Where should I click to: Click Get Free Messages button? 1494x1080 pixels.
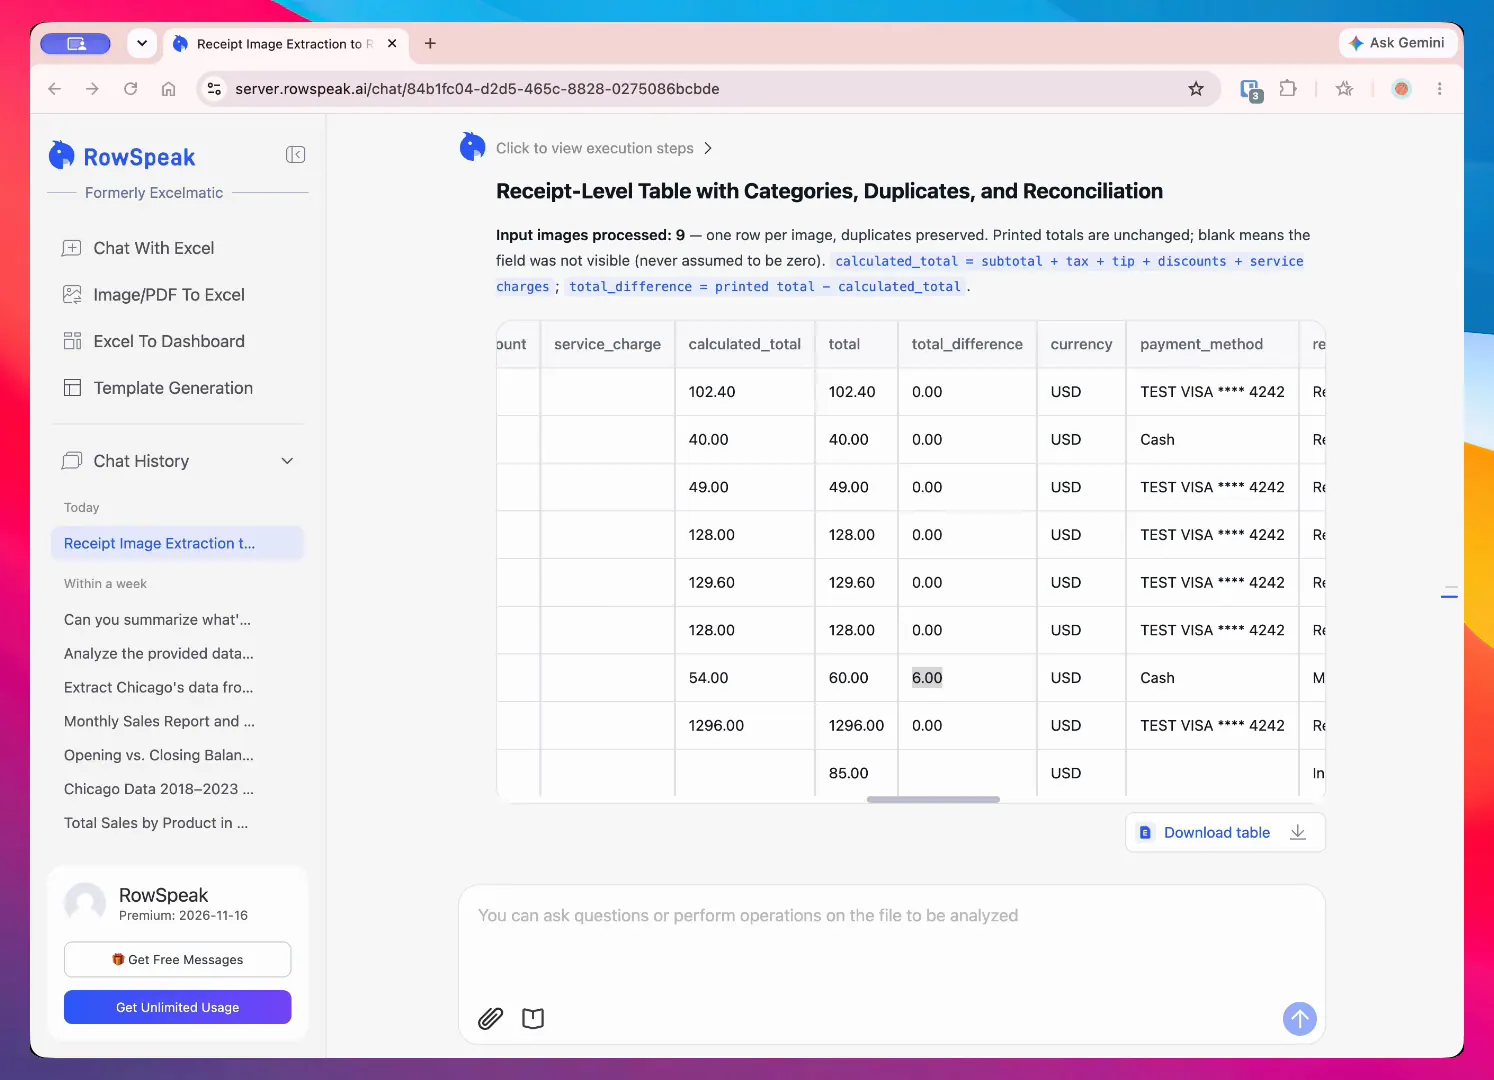click(177, 959)
